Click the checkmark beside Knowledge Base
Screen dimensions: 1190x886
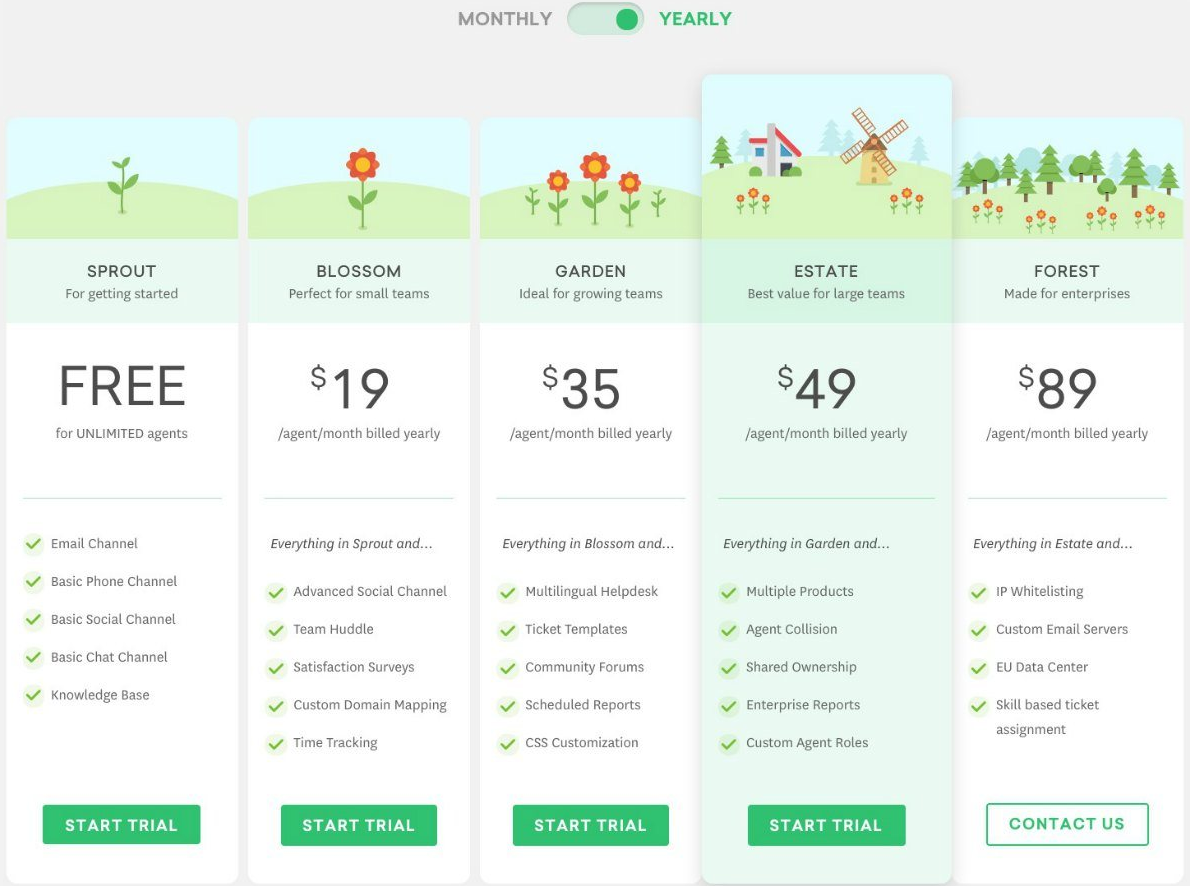tap(33, 694)
